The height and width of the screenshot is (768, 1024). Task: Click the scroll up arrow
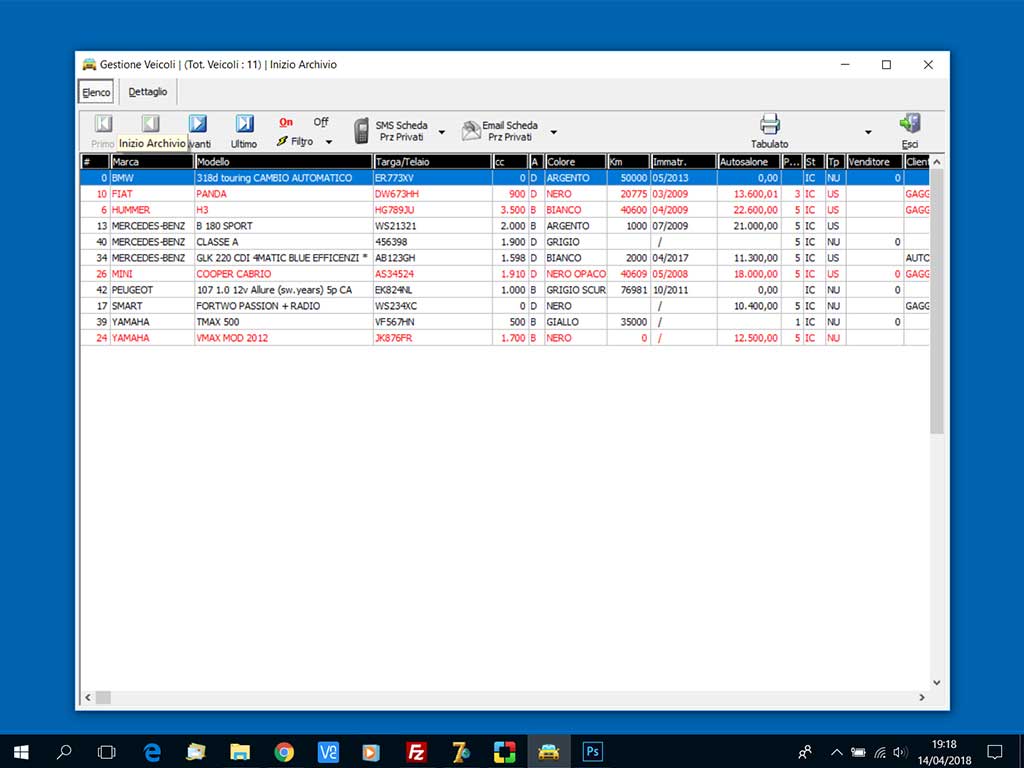point(936,161)
